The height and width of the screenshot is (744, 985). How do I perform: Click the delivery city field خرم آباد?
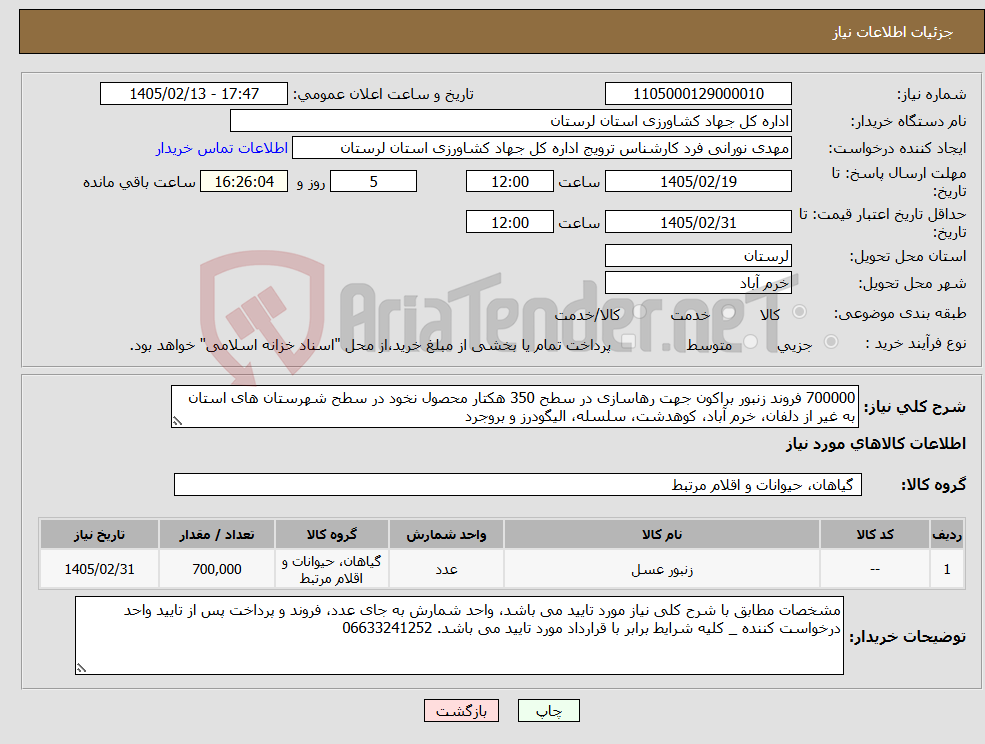[x=698, y=283]
